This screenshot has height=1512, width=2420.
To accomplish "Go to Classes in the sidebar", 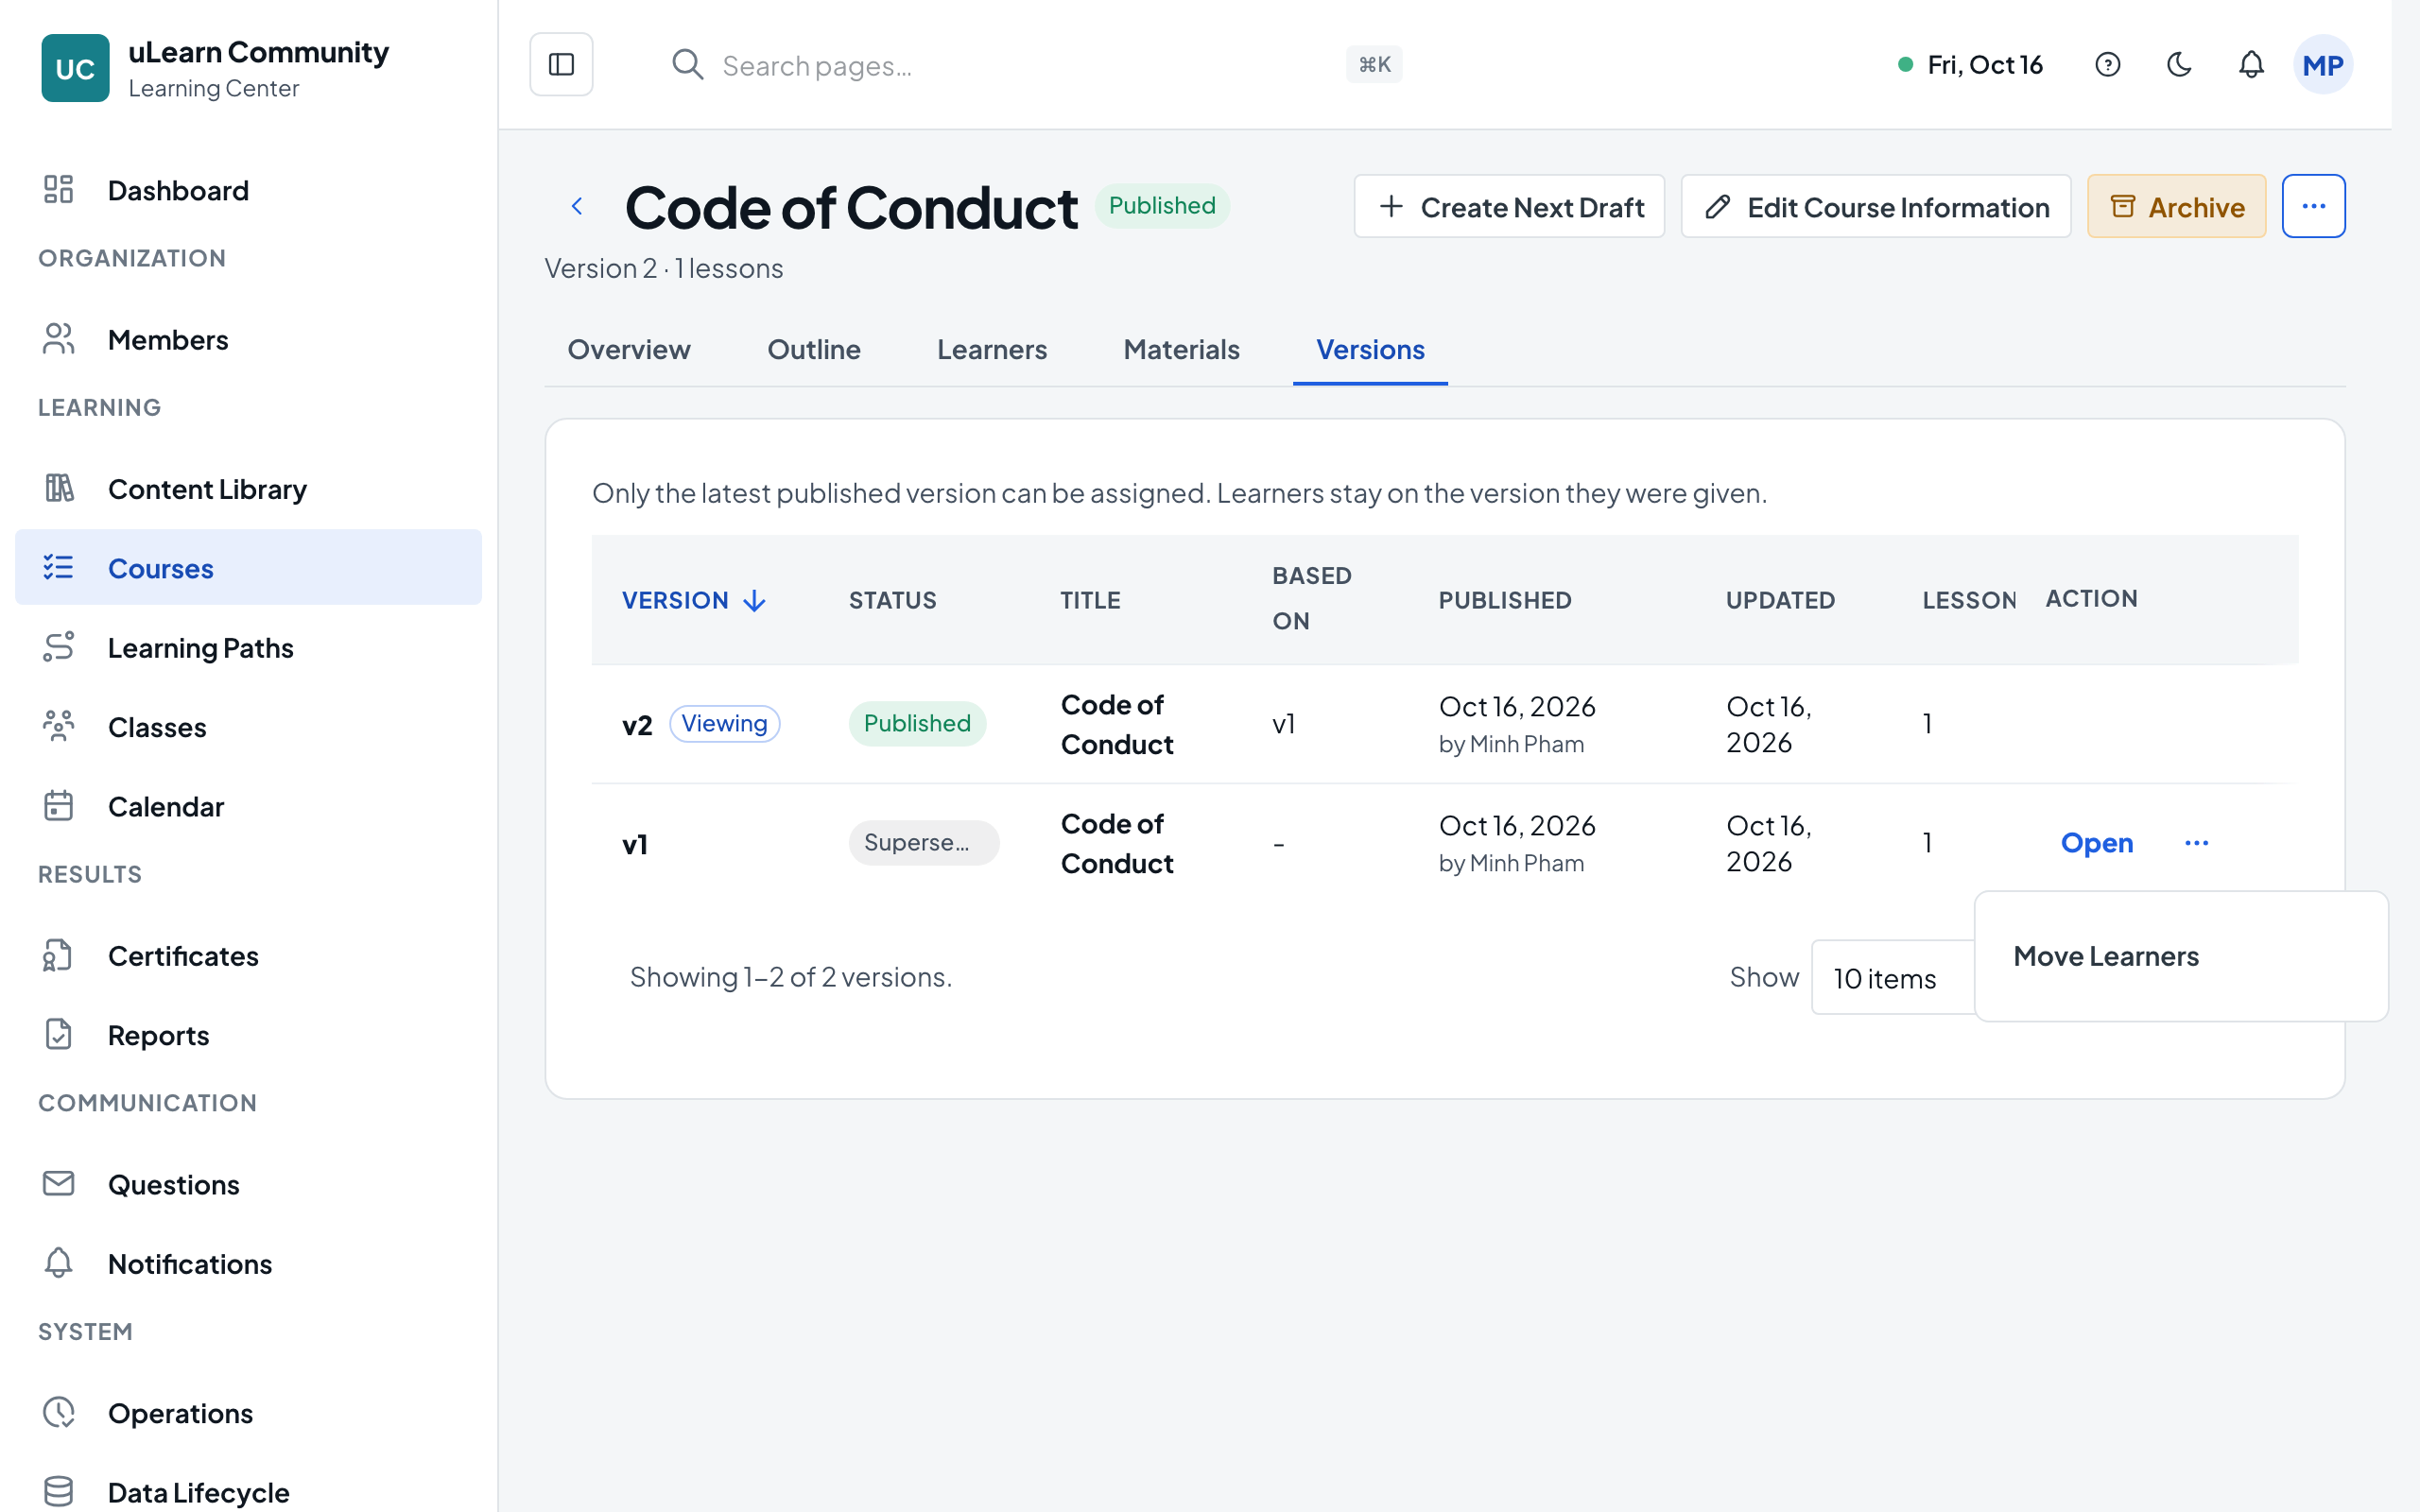I will pyautogui.click(x=248, y=727).
